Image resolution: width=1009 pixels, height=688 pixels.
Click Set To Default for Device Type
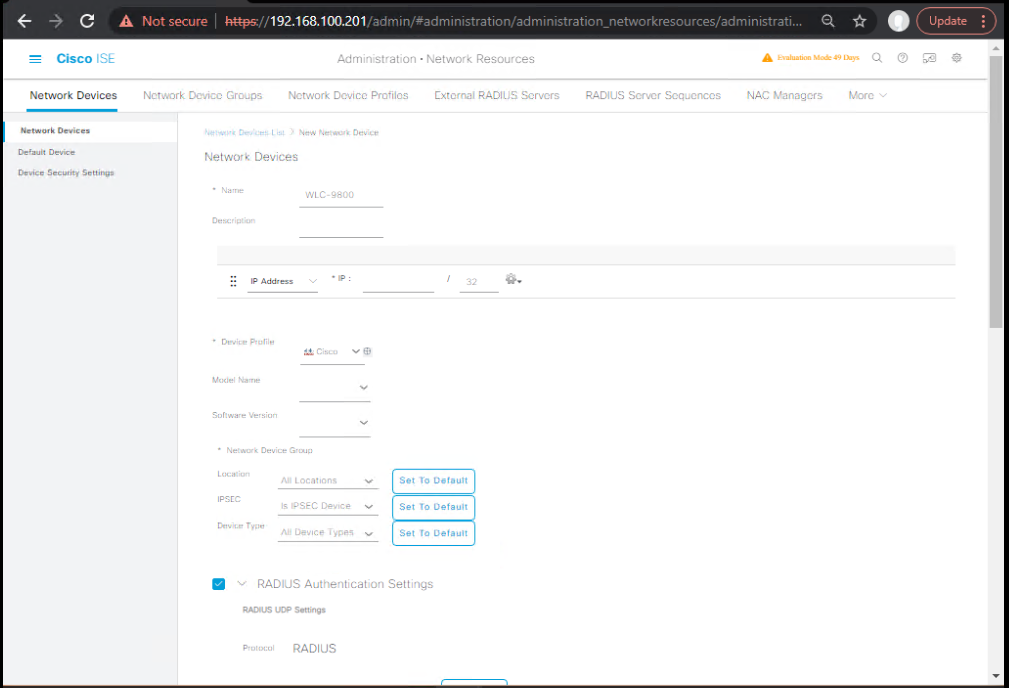click(x=434, y=534)
